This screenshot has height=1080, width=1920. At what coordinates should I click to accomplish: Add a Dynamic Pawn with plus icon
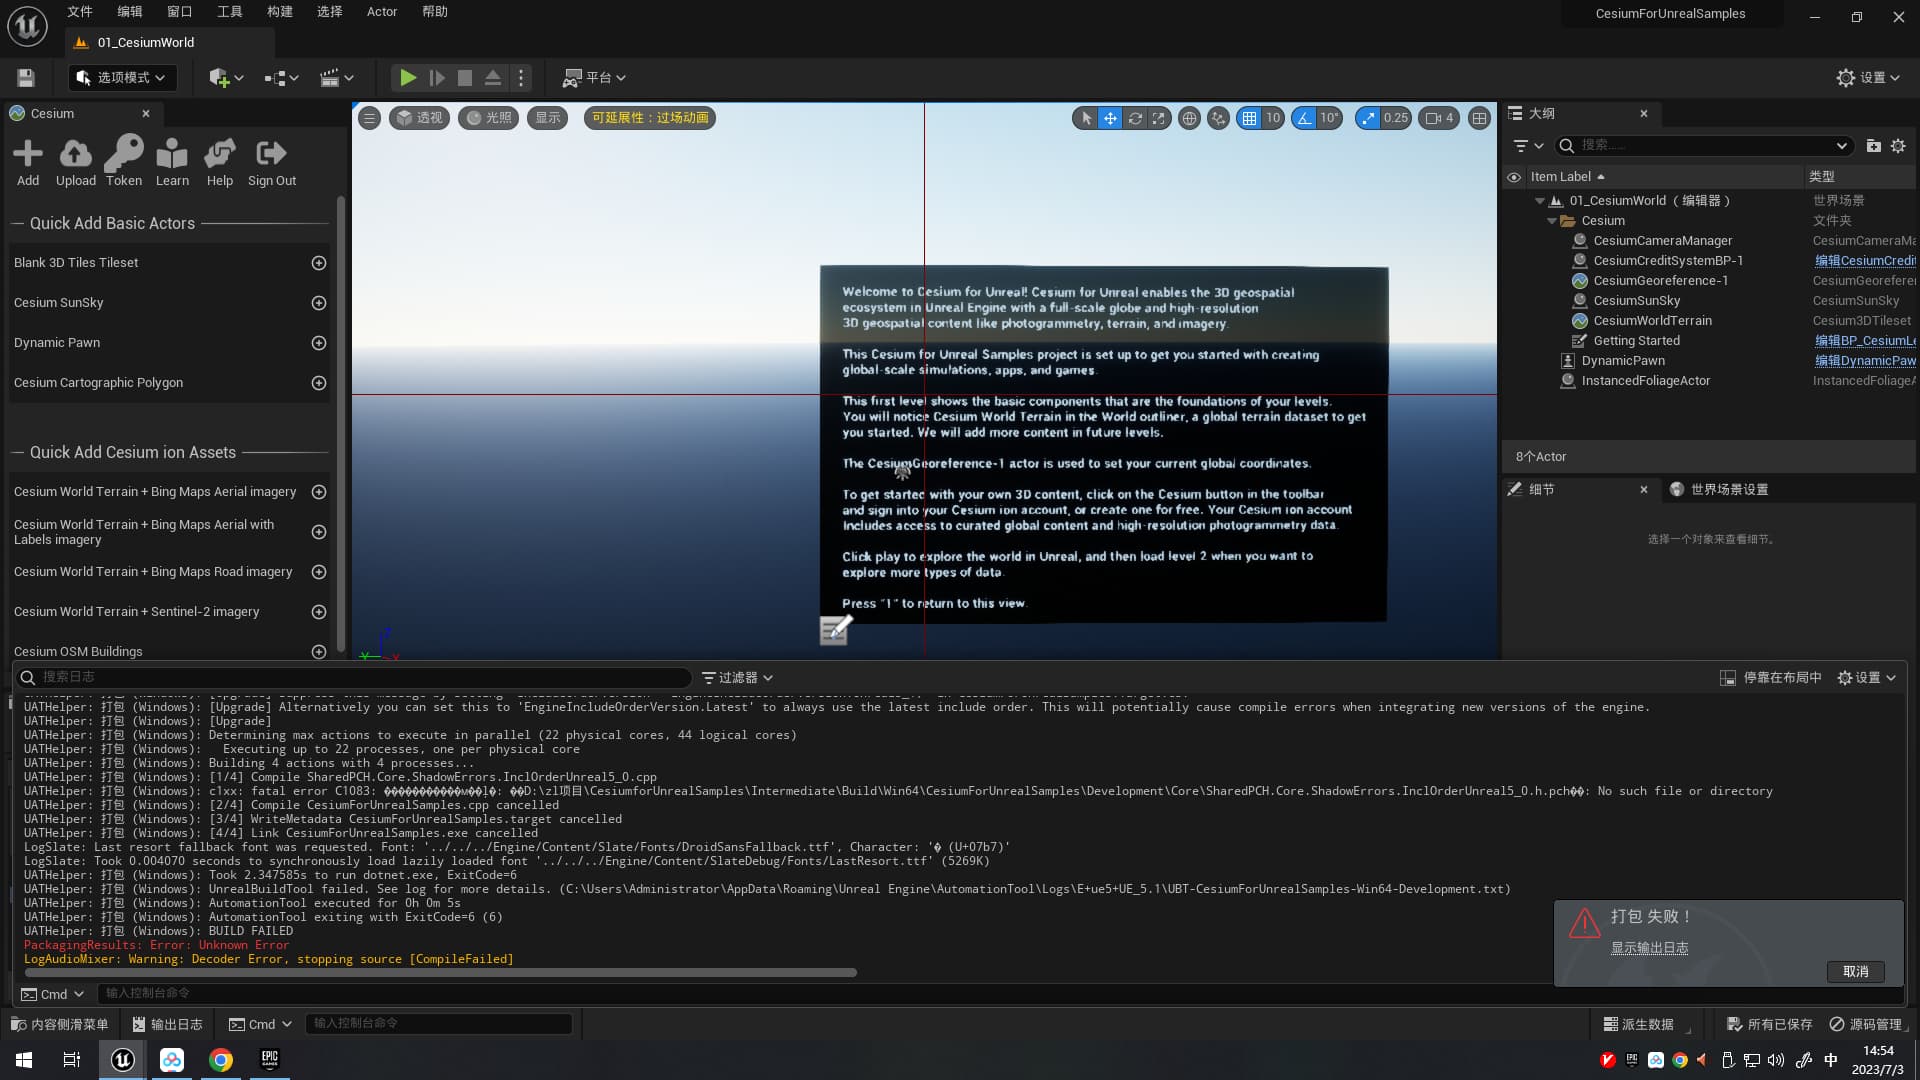tap(319, 343)
